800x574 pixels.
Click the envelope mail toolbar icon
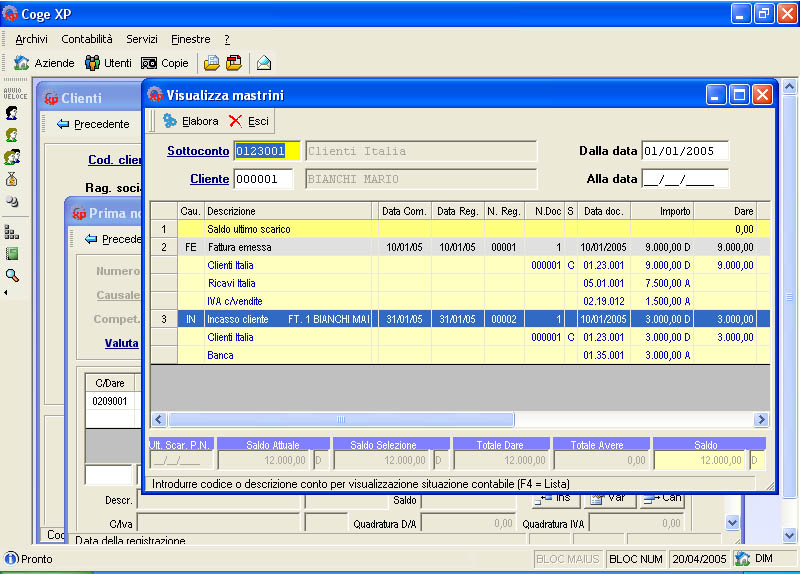(x=264, y=63)
